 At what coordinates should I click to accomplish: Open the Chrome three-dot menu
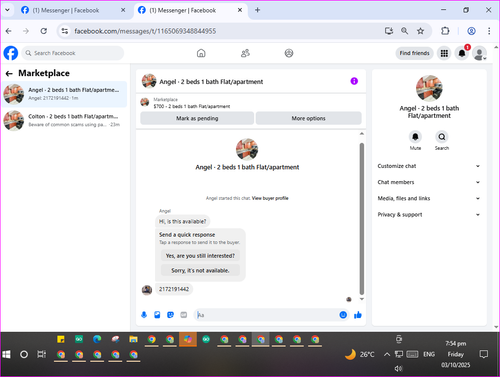pyautogui.click(x=489, y=31)
